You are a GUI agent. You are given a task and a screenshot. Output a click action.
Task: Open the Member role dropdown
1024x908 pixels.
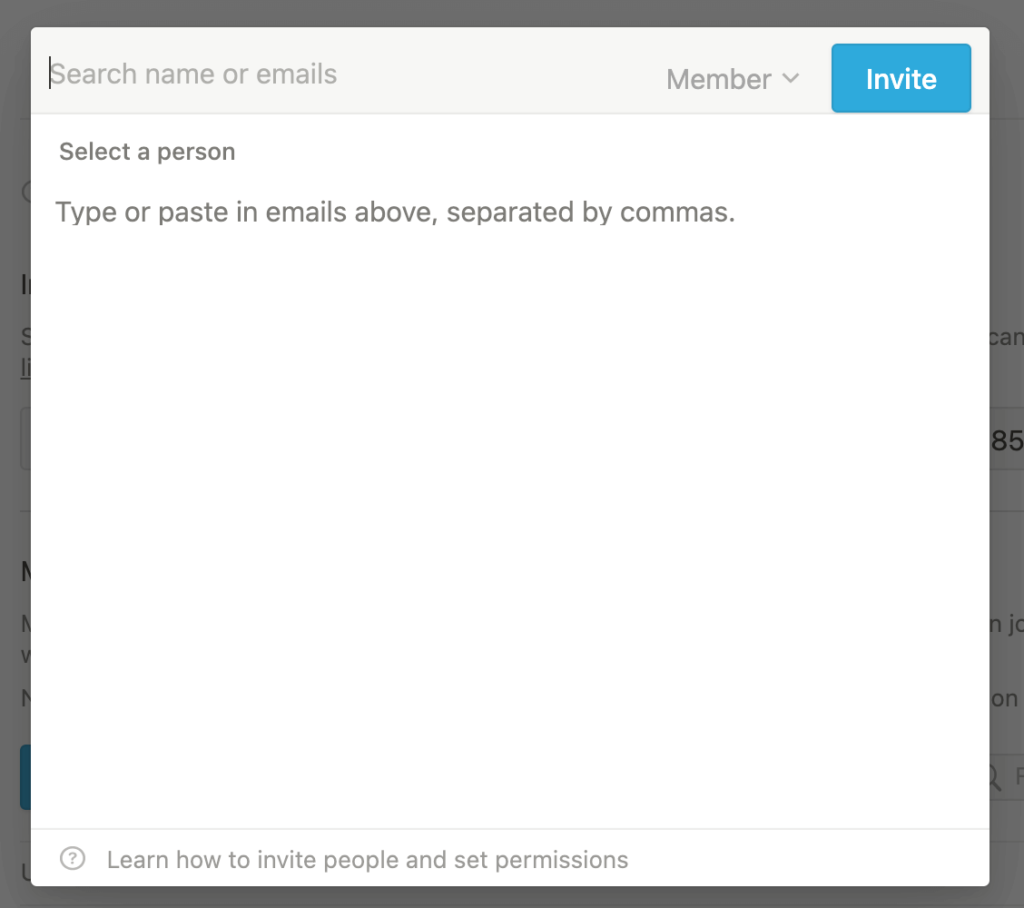click(733, 79)
